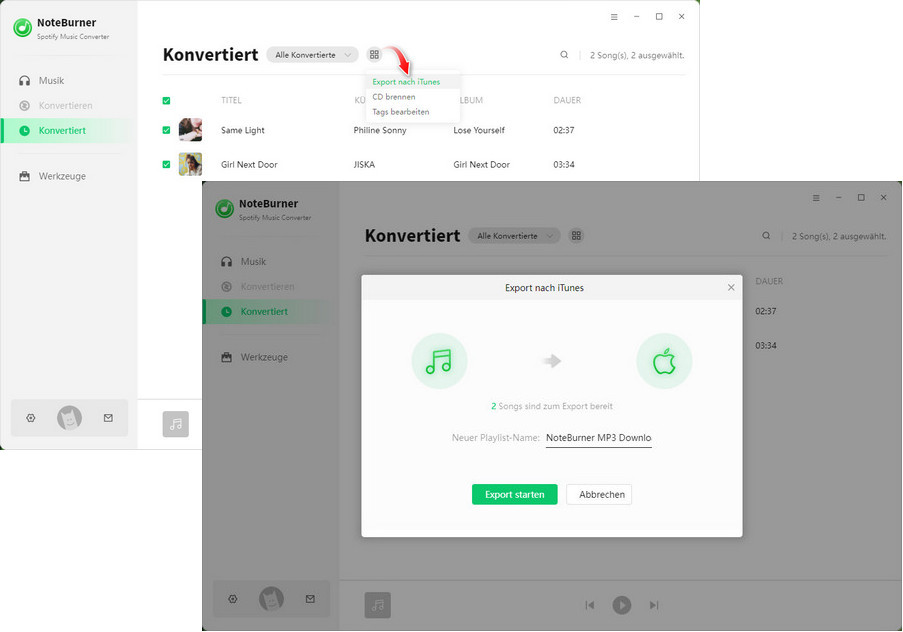Click album name Lose Yourself
The height and width of the screenshot is (632, 903).
tap(479, 130)
